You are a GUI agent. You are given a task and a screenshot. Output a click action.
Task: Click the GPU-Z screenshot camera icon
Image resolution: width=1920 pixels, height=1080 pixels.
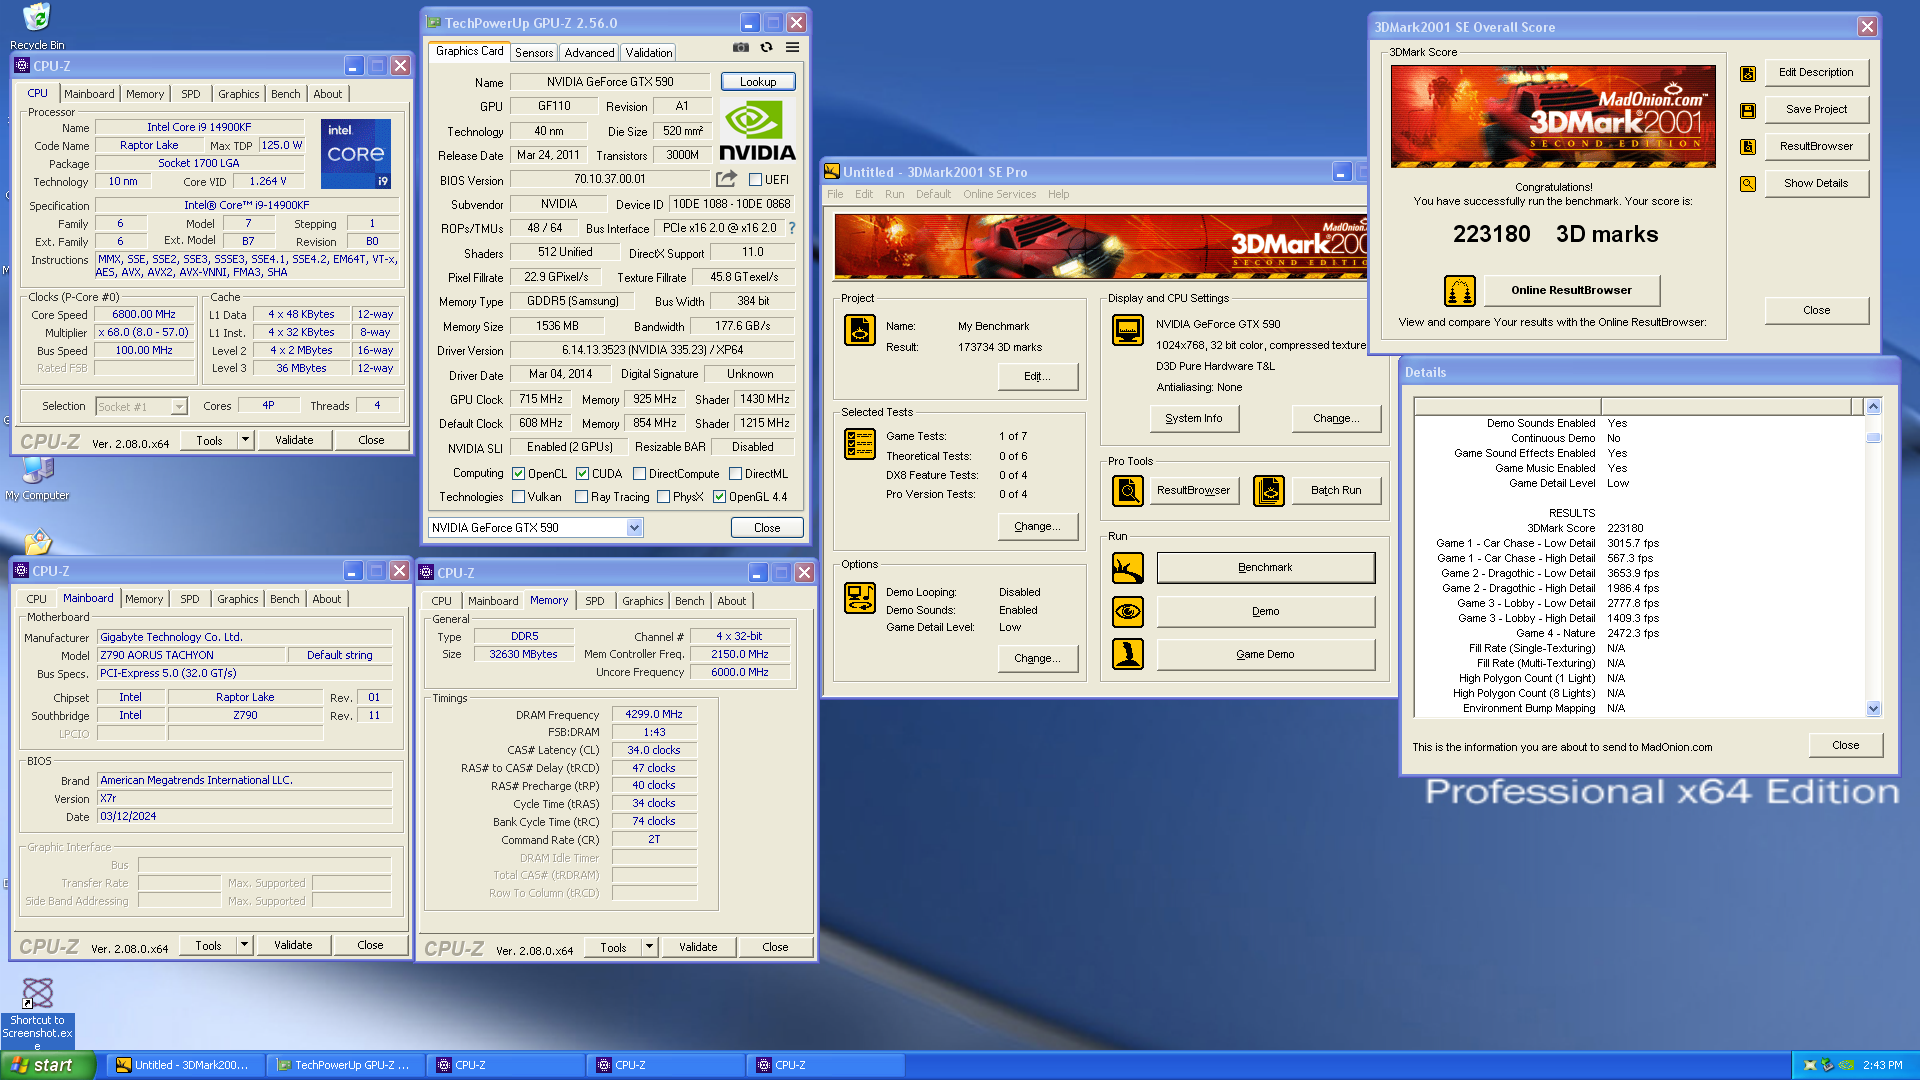tap(740, 47)
